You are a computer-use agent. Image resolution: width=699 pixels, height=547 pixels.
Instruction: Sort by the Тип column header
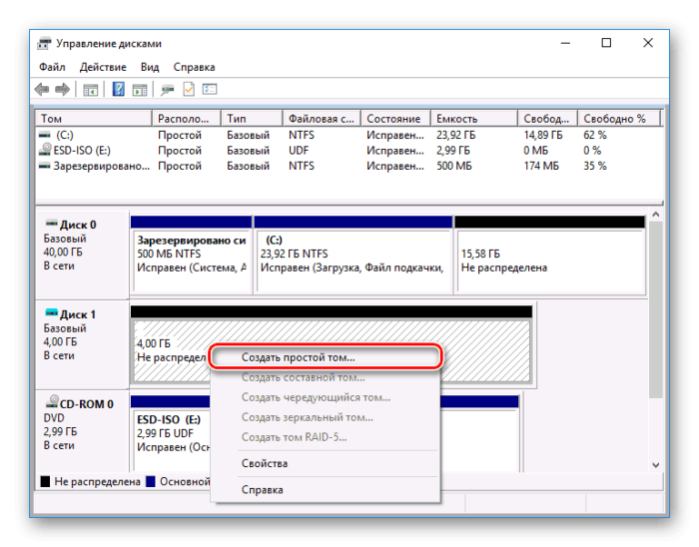point(252,119)
